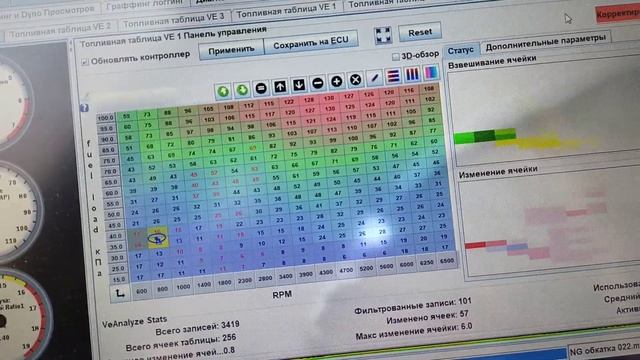Click the VeAnalyze Stats heading

(x=134, y=322)
